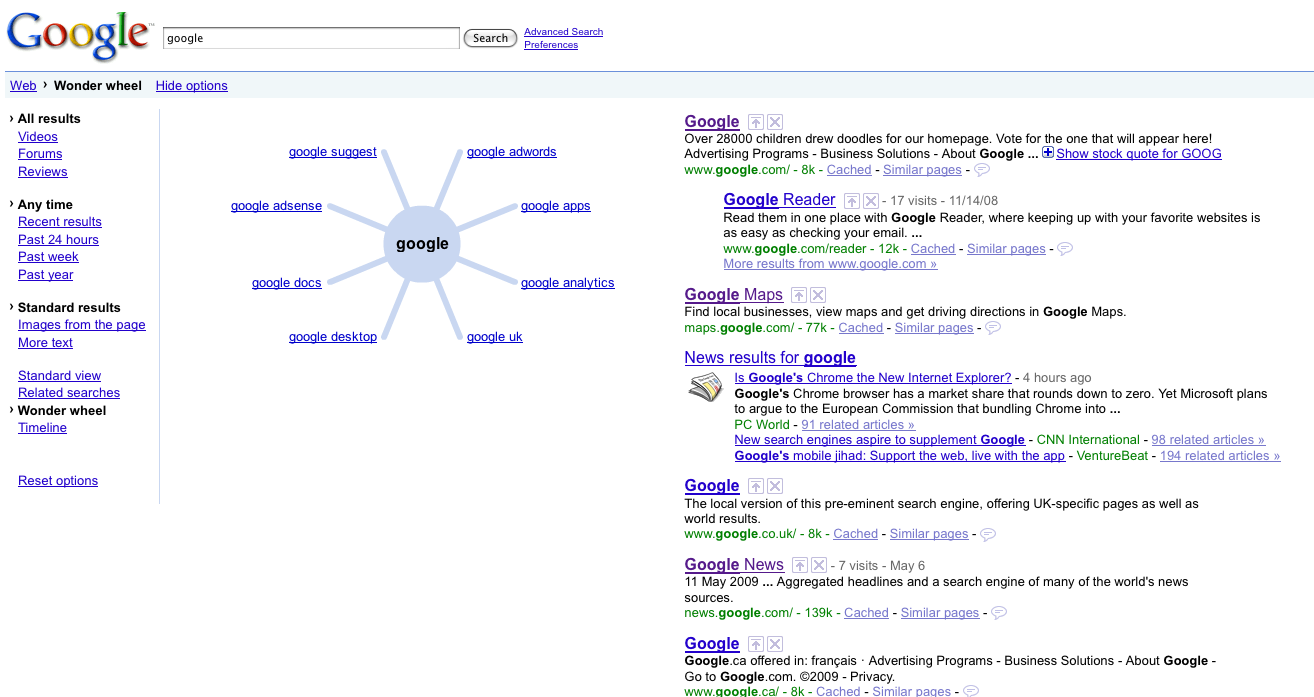Select the google desktop wheel node
Screen dimensions: 1314x697
click(333, 337)
